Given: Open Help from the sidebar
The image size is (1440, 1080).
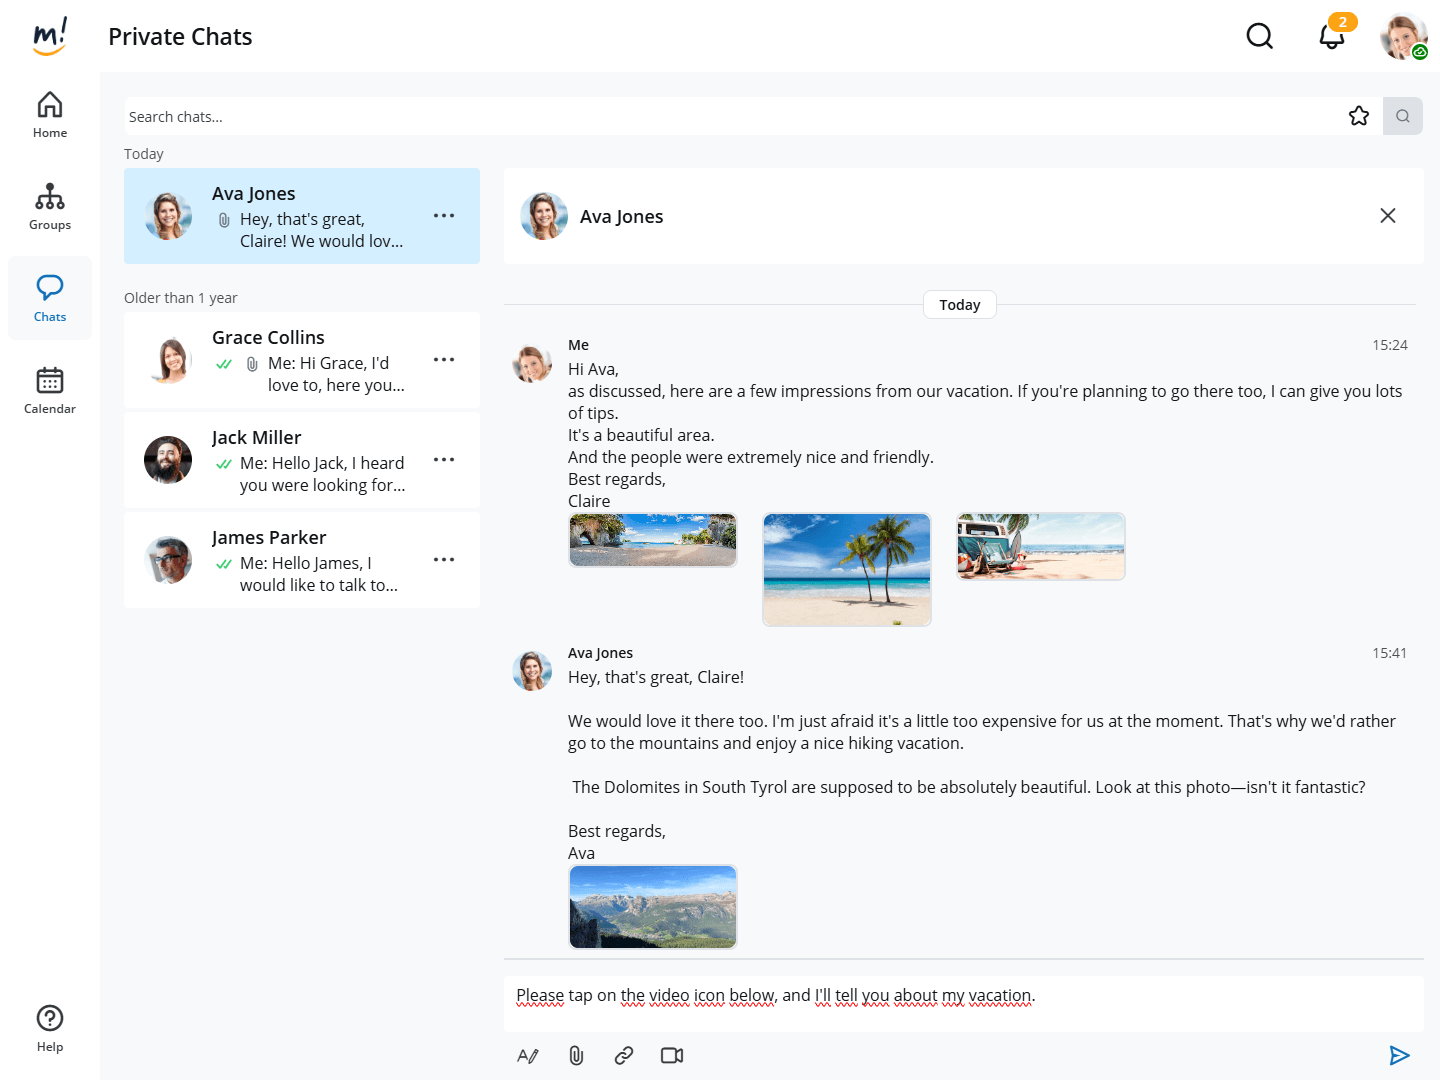Looking at the screenshot, I should [50, 1028].
